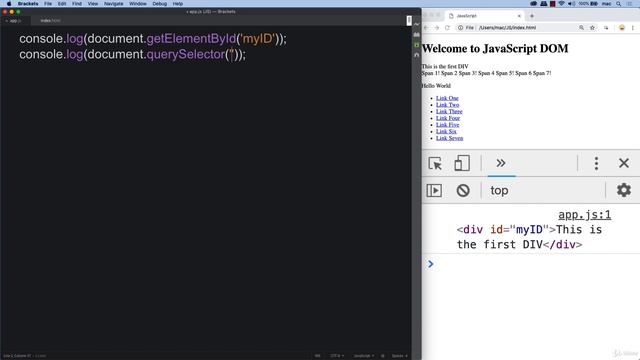640x360 pixels.
Task: Open the zoom magnifier in address bar
Action: pos(581,28)
